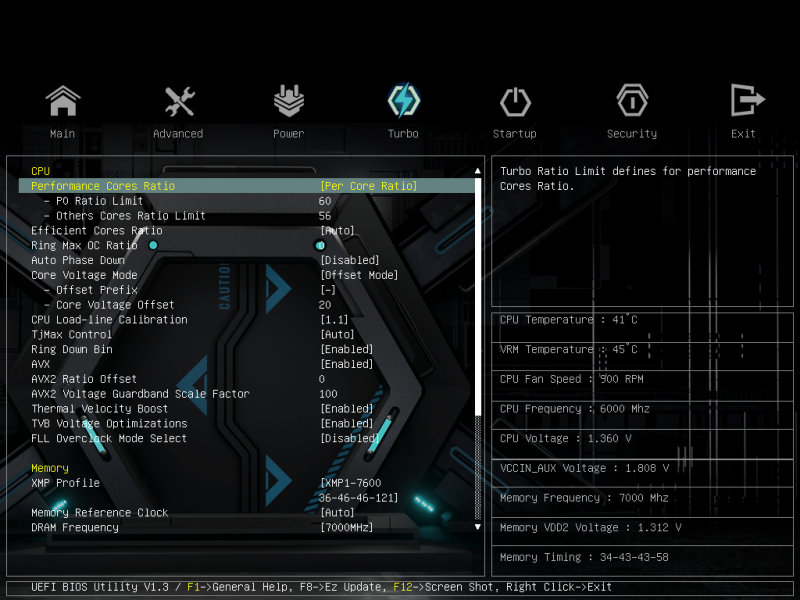Click the Memory VDD2 Voltage 1.312 V readout
This screenshot has height=600, width=800.
[x=590, y=527]
